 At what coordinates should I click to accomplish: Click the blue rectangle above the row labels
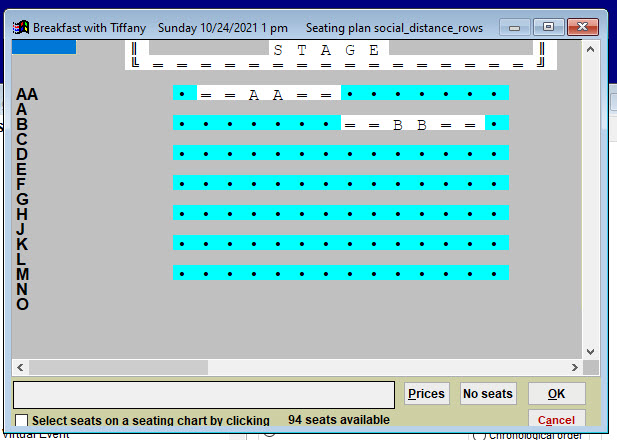click(x=44, y=47)
